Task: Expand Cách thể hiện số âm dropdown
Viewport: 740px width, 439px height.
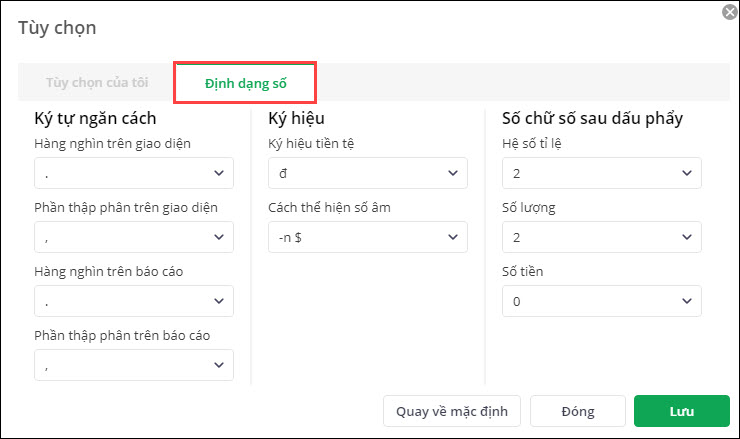Action: pos(367,237)
